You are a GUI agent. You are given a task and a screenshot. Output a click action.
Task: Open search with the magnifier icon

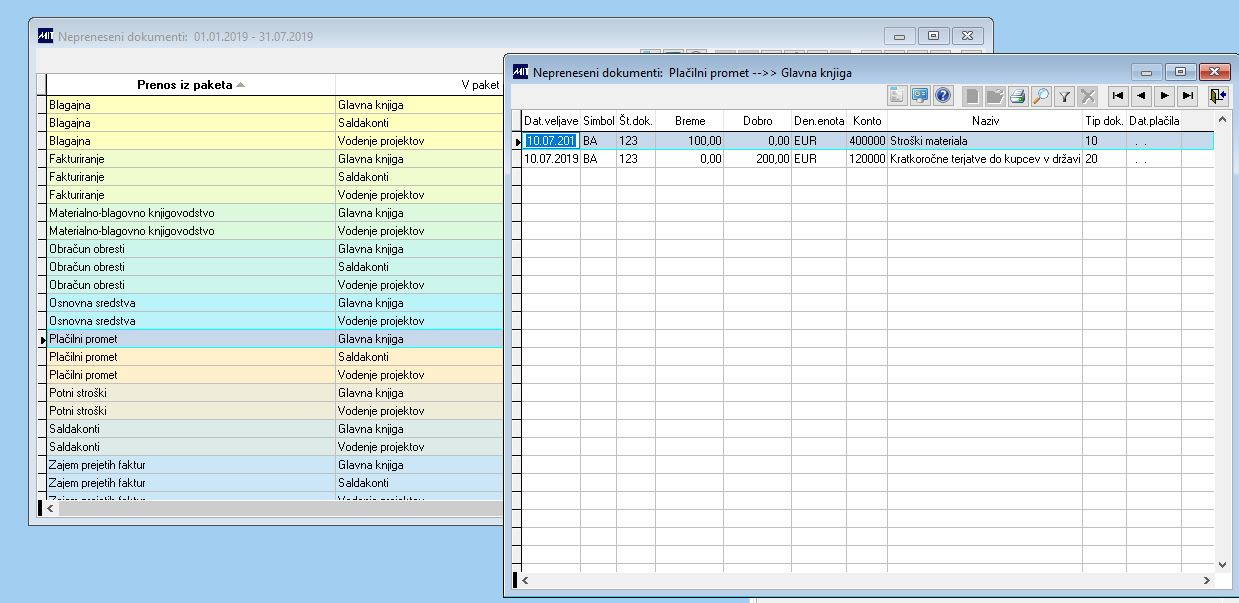pos(1041,96)
